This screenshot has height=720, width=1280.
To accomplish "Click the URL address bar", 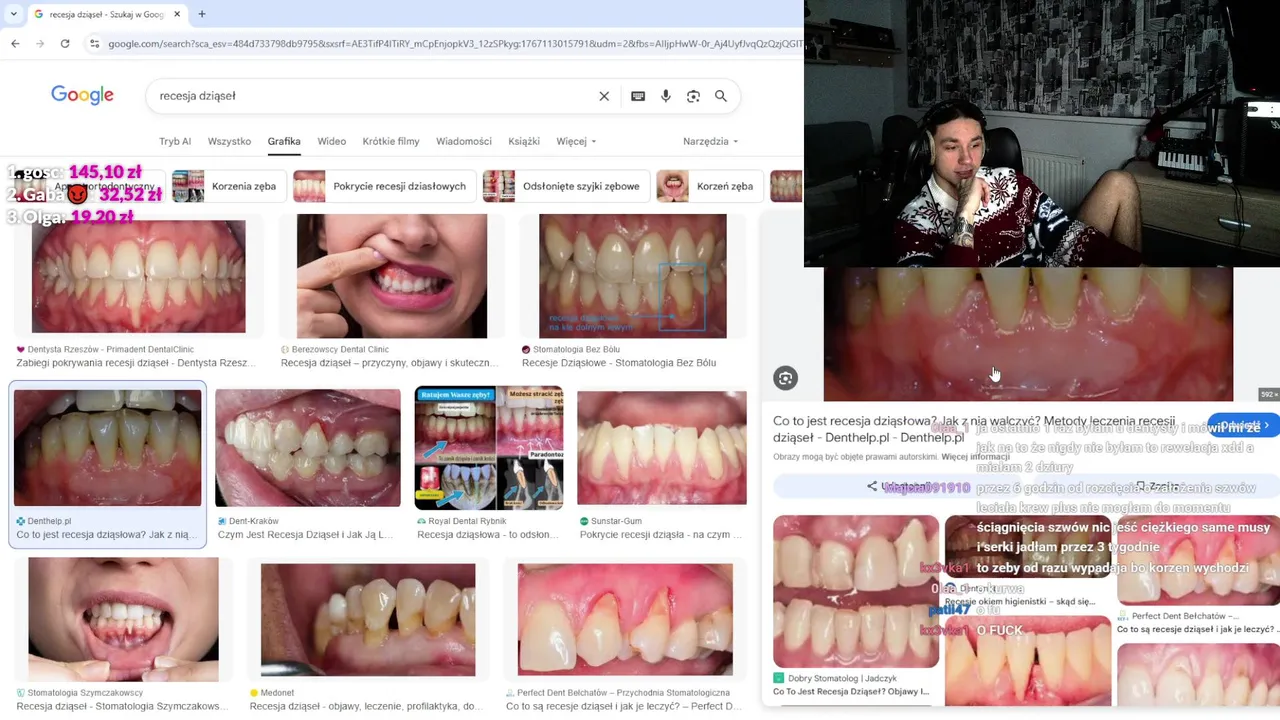I will tap(453, 43).
